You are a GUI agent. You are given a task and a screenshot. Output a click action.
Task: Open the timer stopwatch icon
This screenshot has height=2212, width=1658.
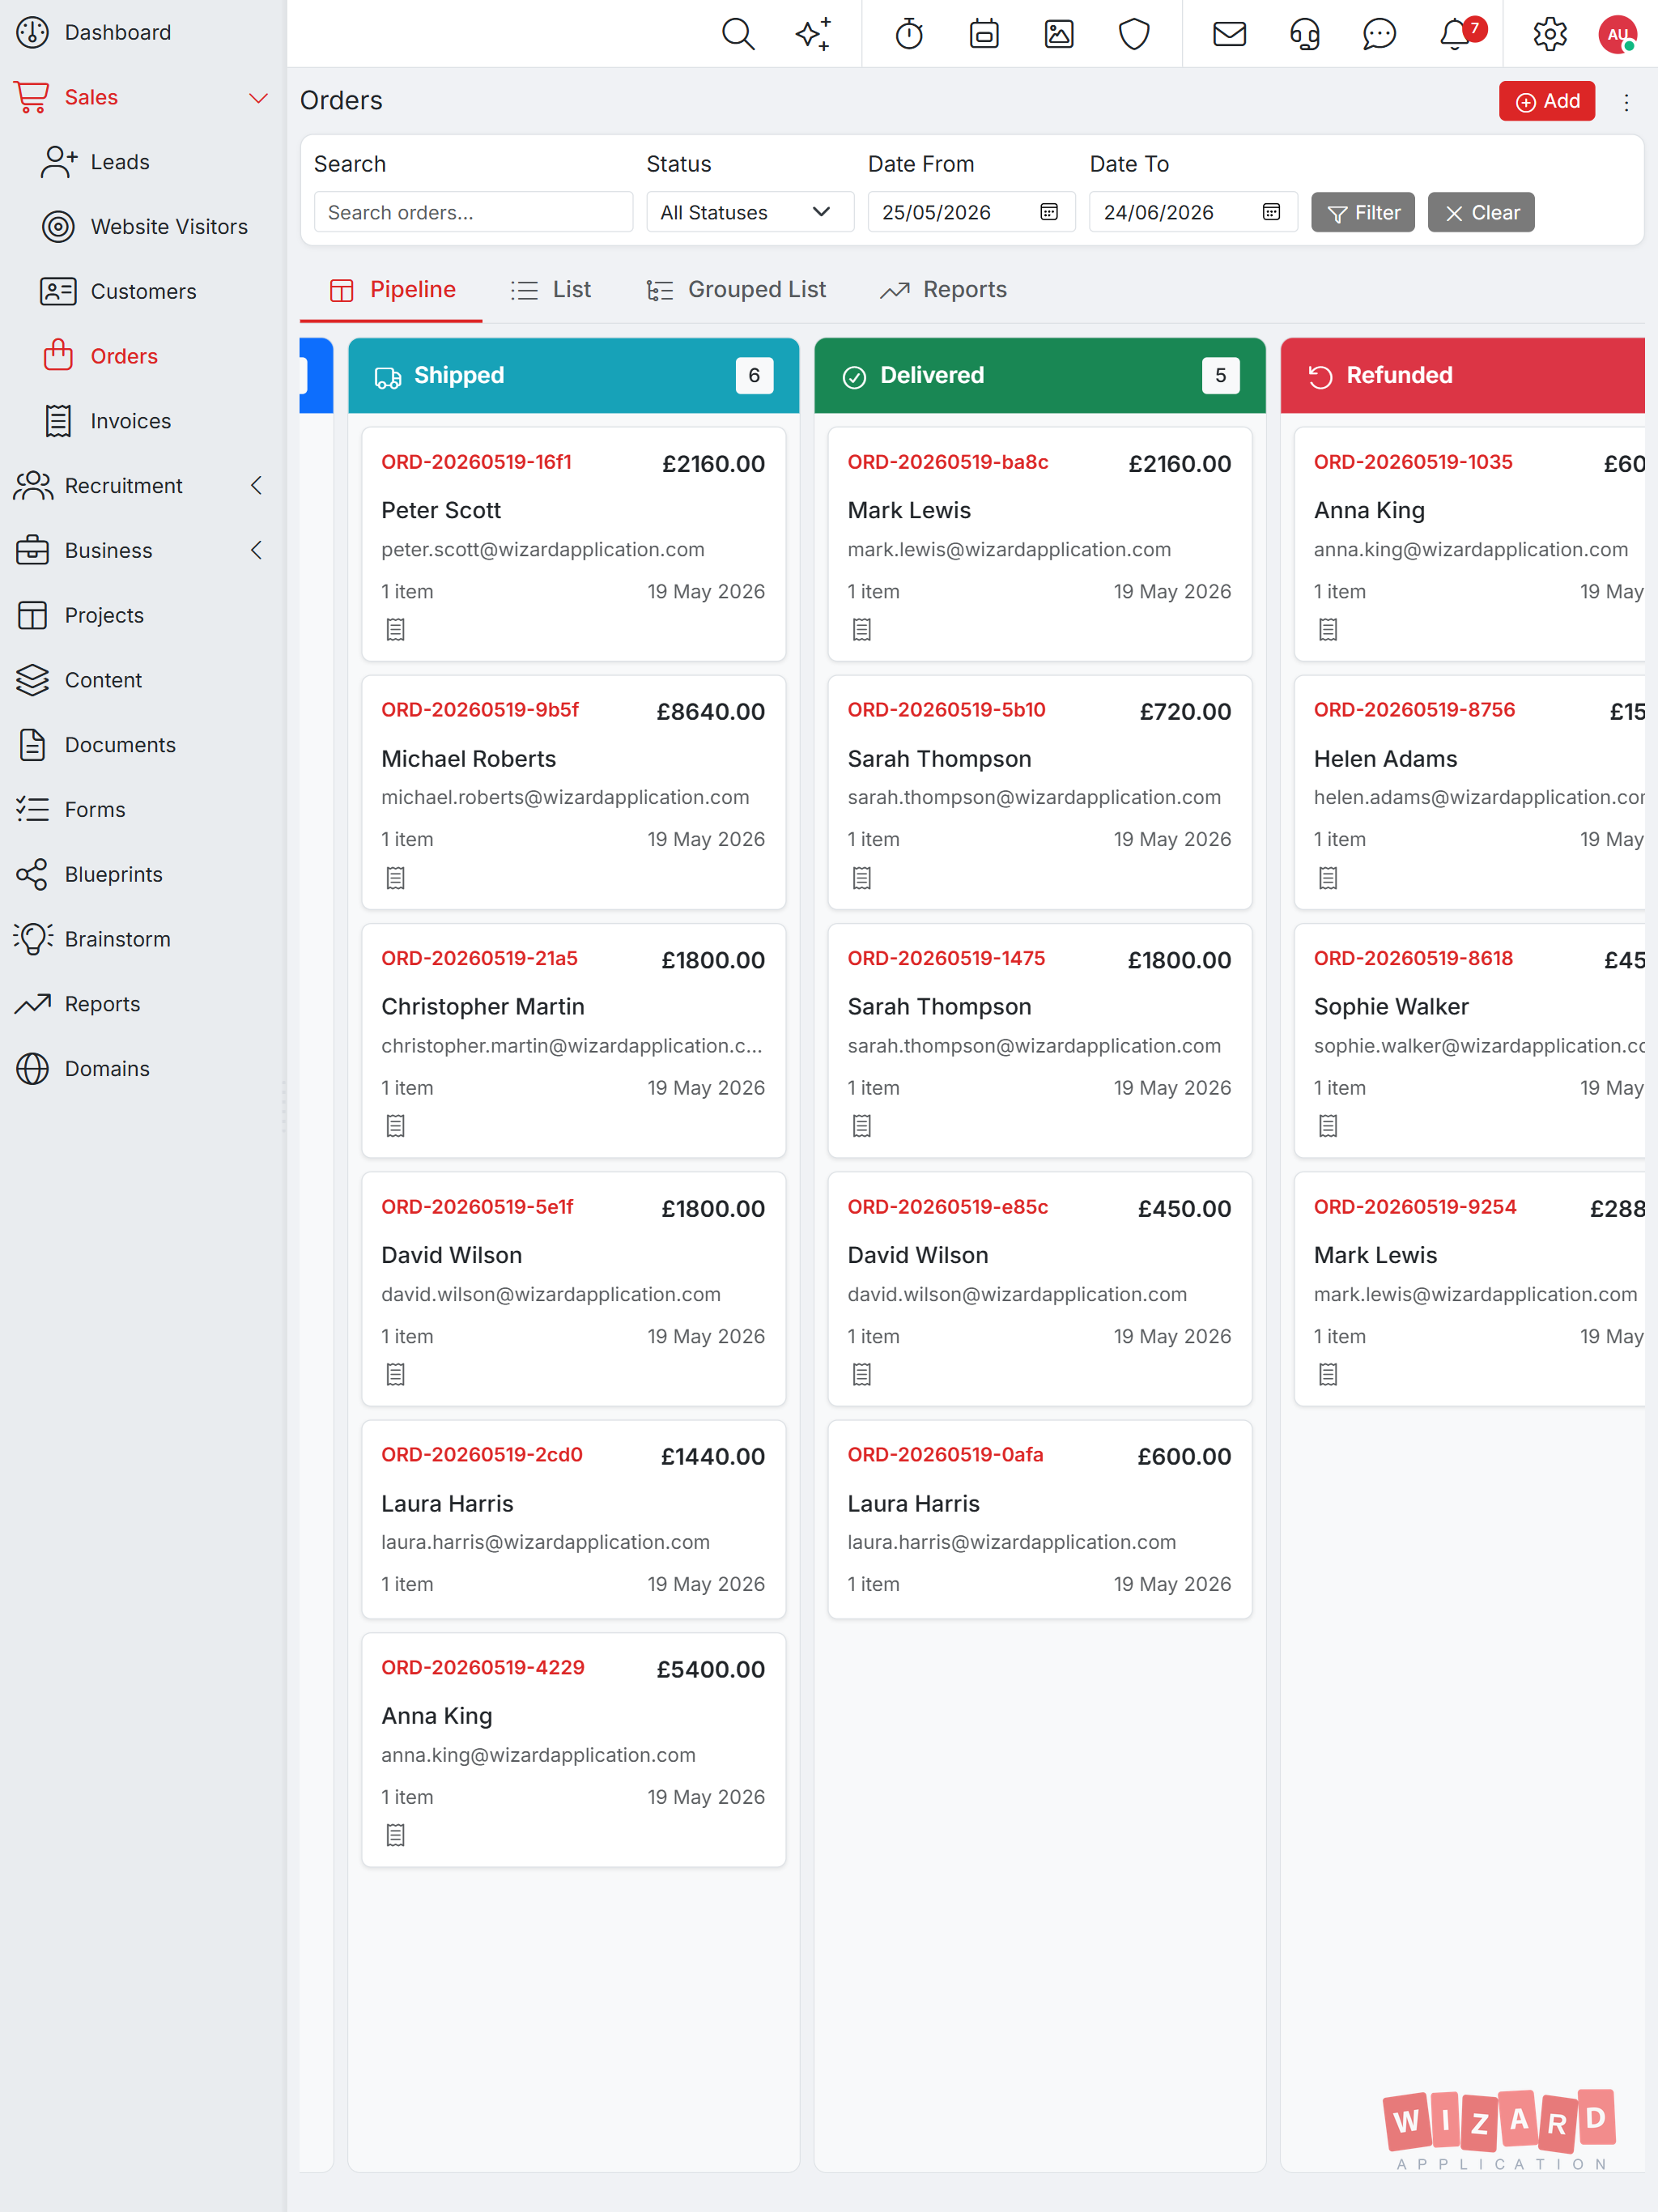click(909, 34)
